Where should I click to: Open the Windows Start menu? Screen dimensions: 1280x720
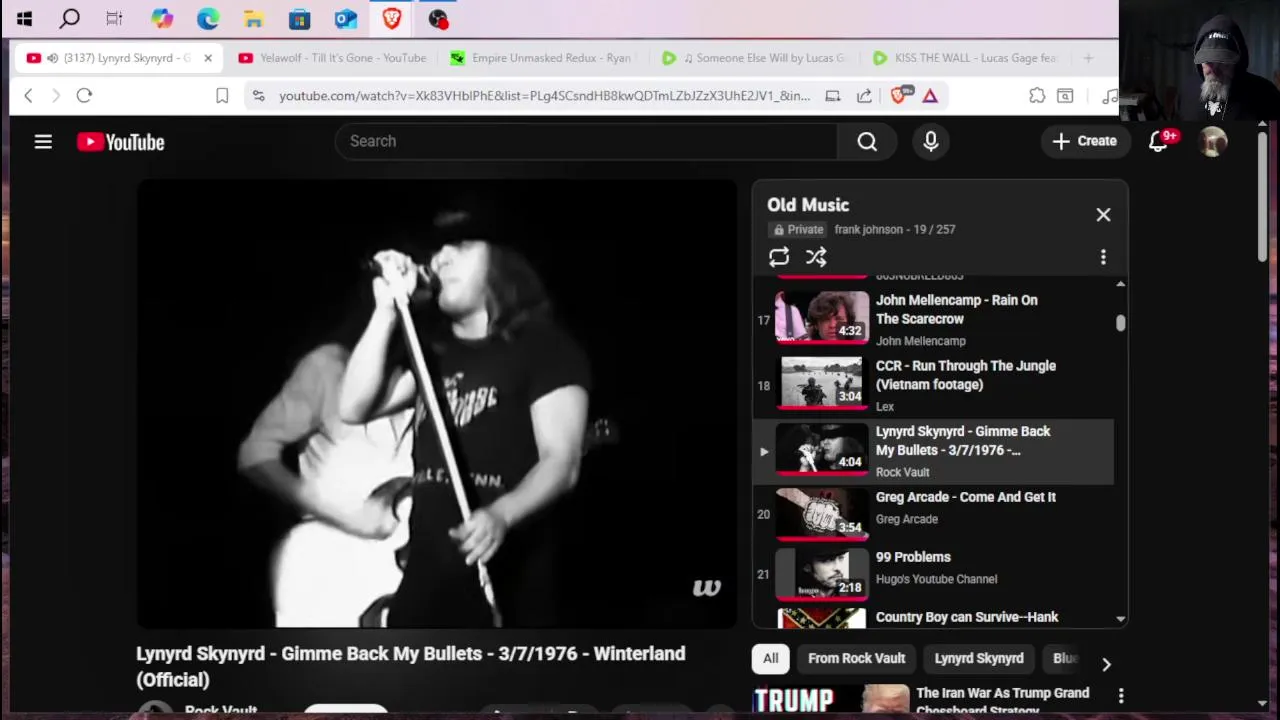click(x=24, y=18)
